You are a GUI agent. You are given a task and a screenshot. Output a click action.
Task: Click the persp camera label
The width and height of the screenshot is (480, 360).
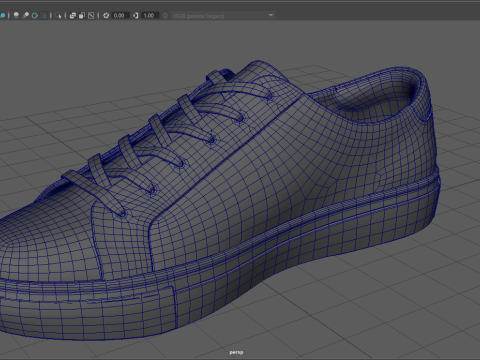pyautogui.click(x=236, y=352)
